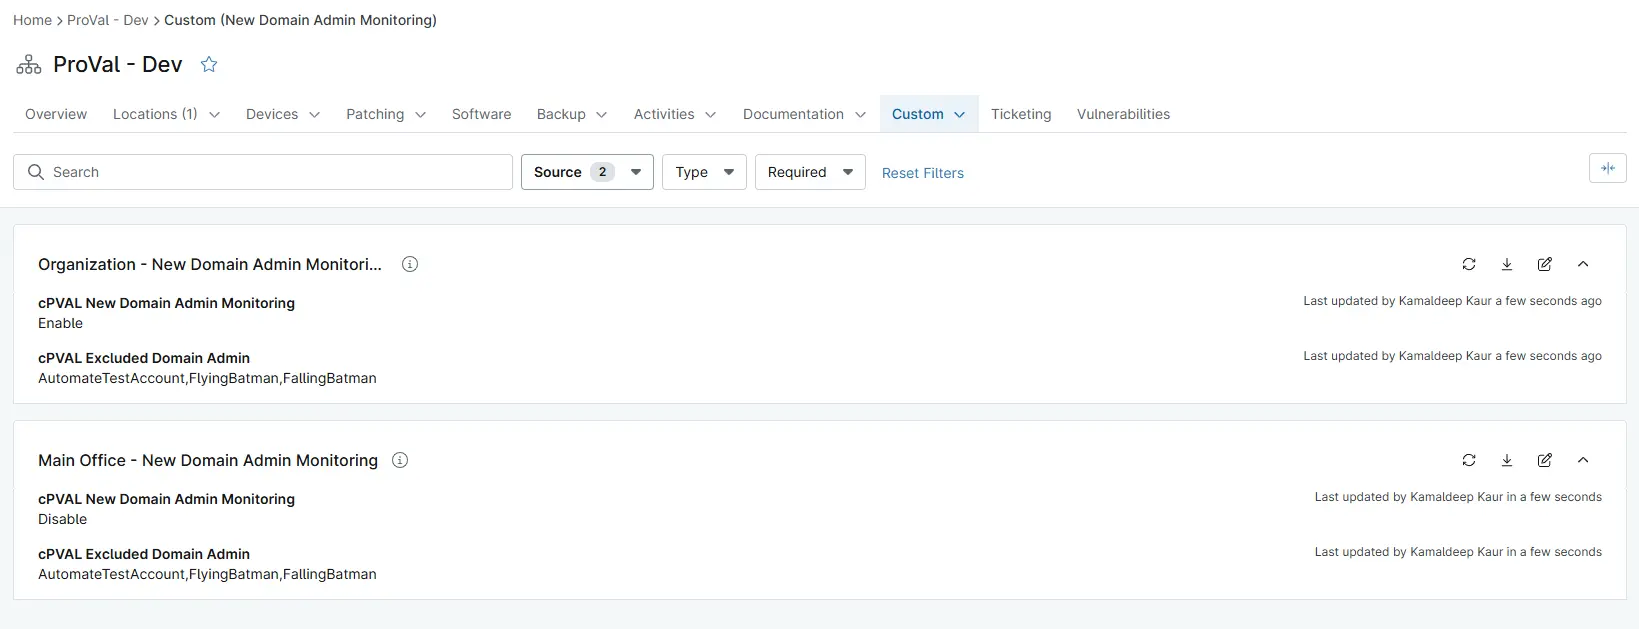Open the Required filter dropdown
This screenshot has height=629, width=1639.
(x=810, y=172)
